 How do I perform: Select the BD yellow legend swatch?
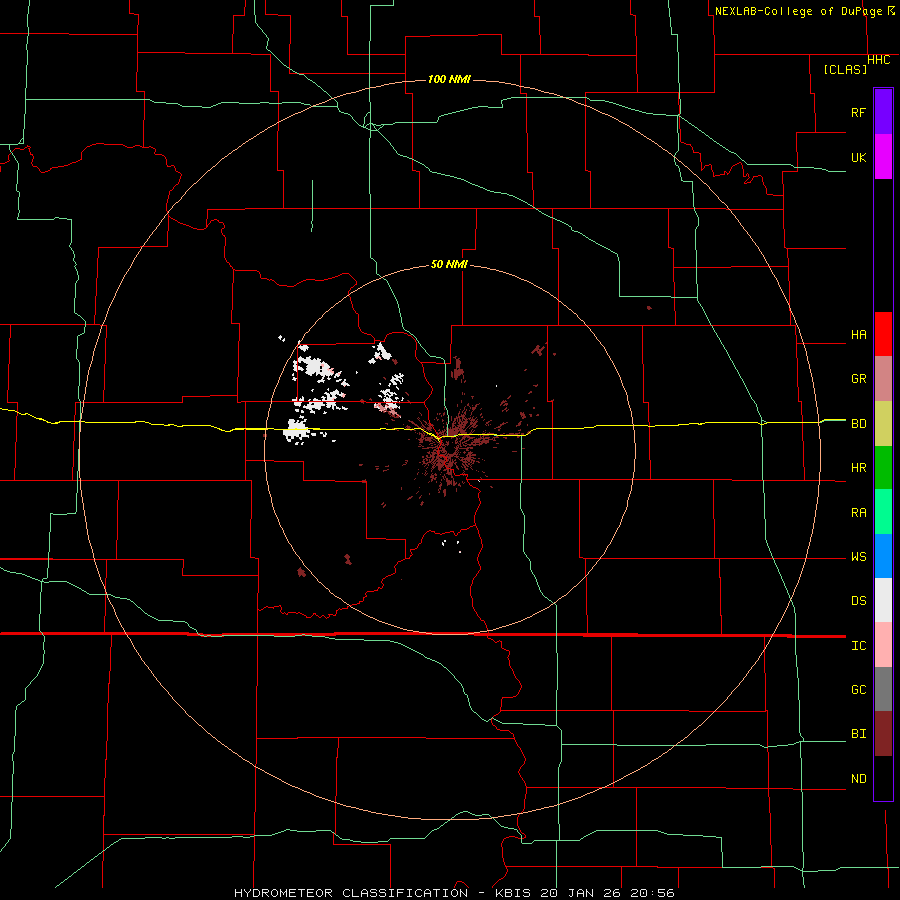tap(883, 424)
